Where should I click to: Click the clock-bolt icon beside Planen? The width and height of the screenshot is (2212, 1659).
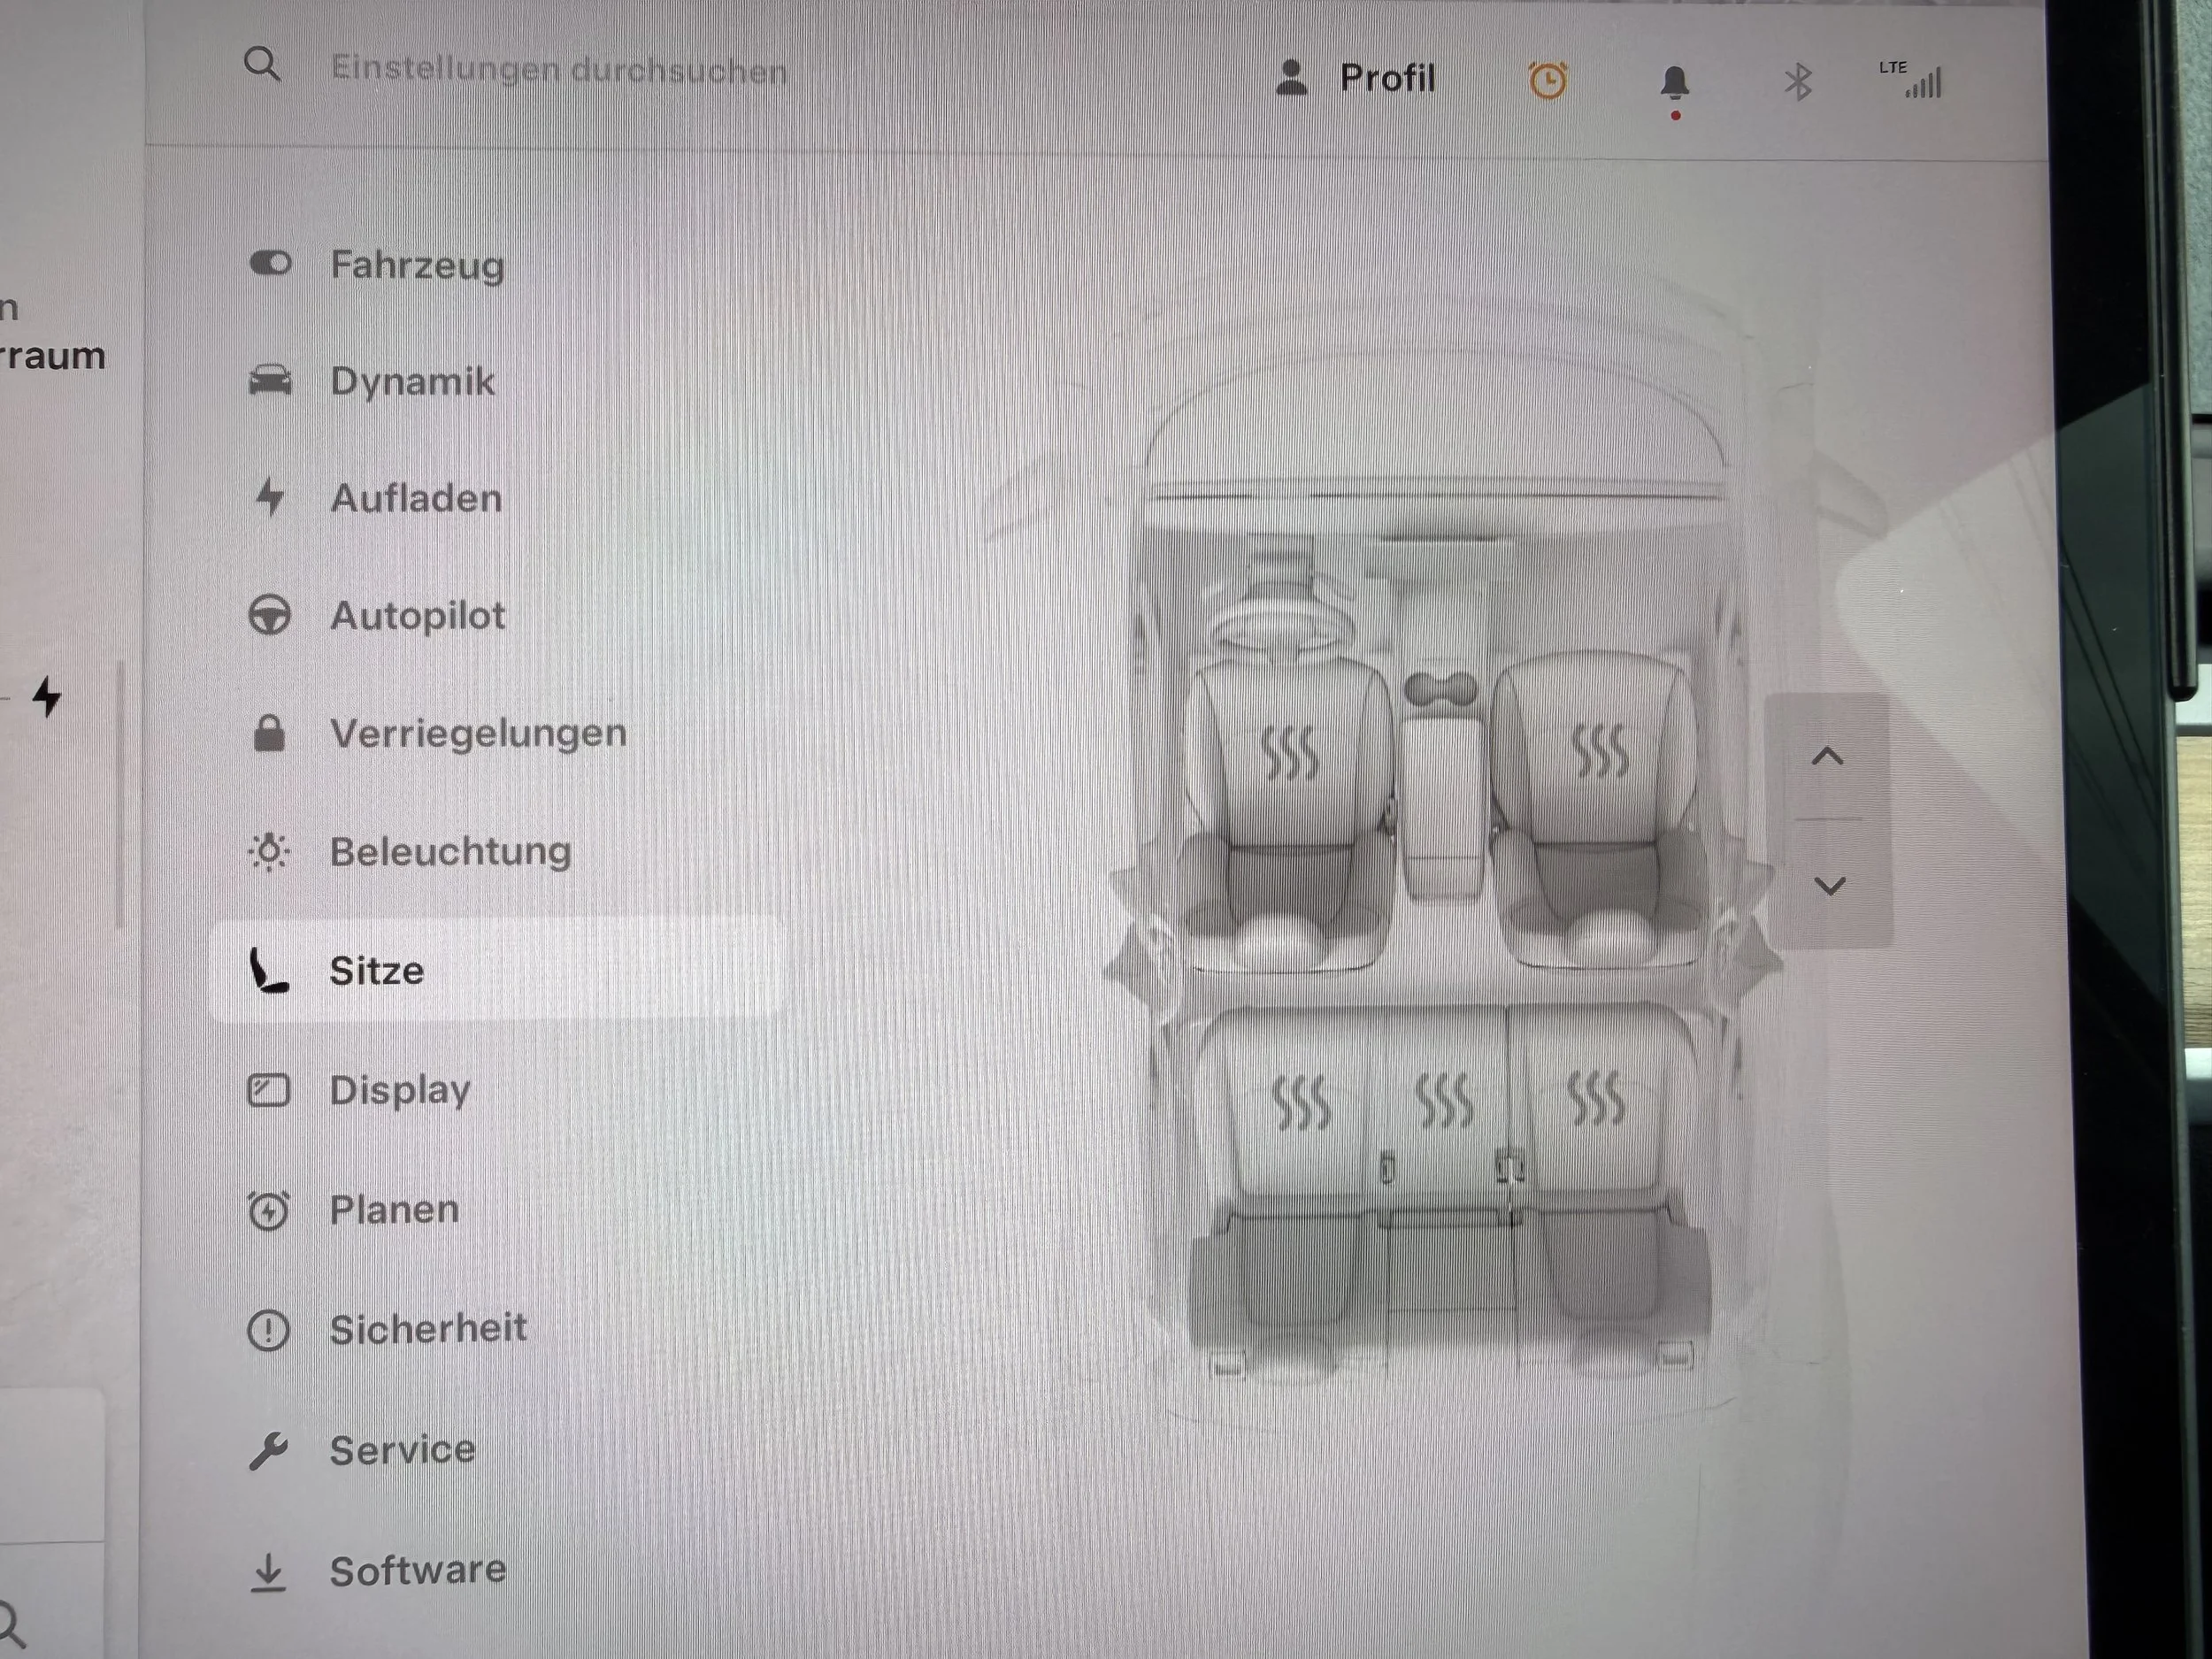click(x=268, y=1210)
